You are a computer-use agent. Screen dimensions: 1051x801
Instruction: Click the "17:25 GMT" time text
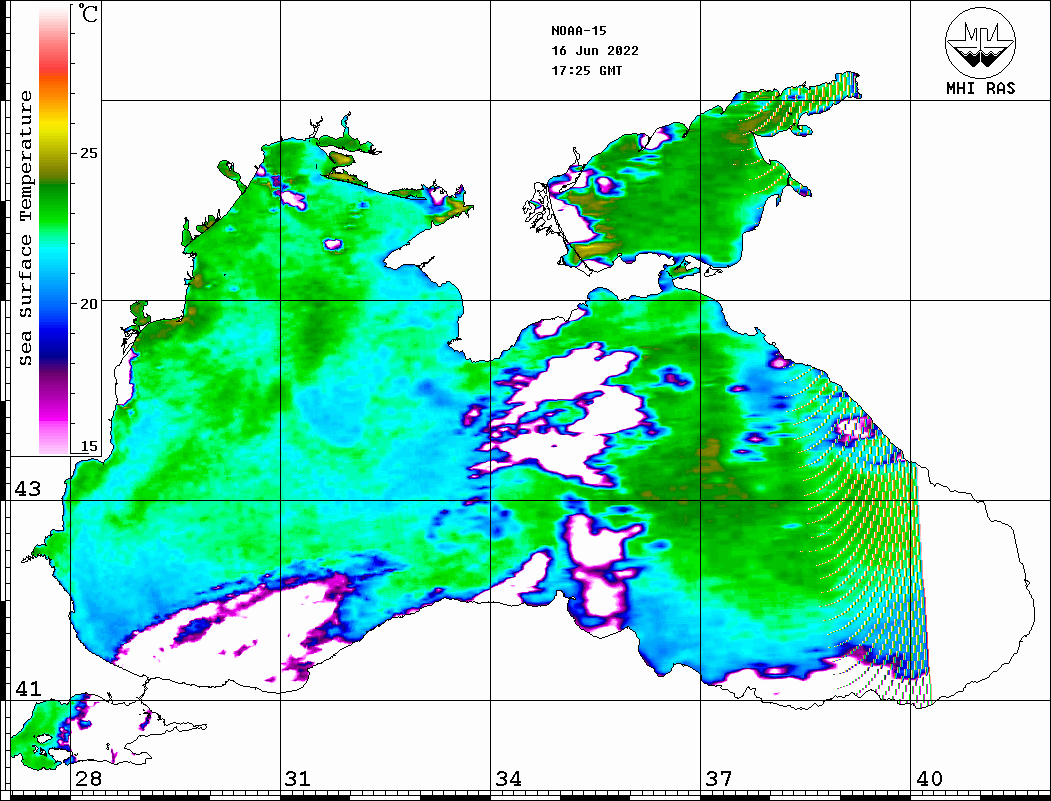coord(586,70)
